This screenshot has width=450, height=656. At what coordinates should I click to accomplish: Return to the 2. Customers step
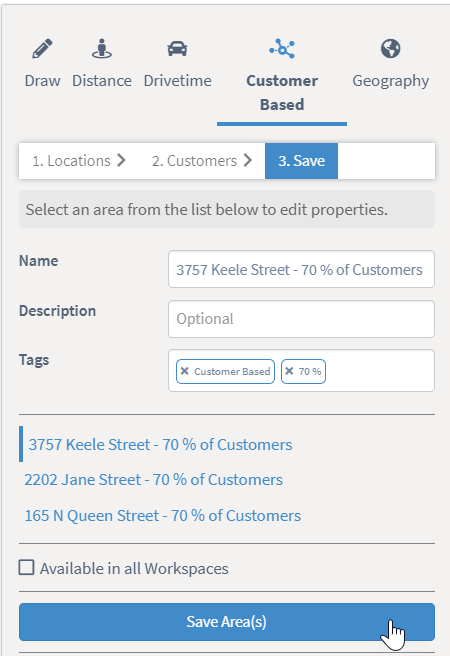coord(194,161)
